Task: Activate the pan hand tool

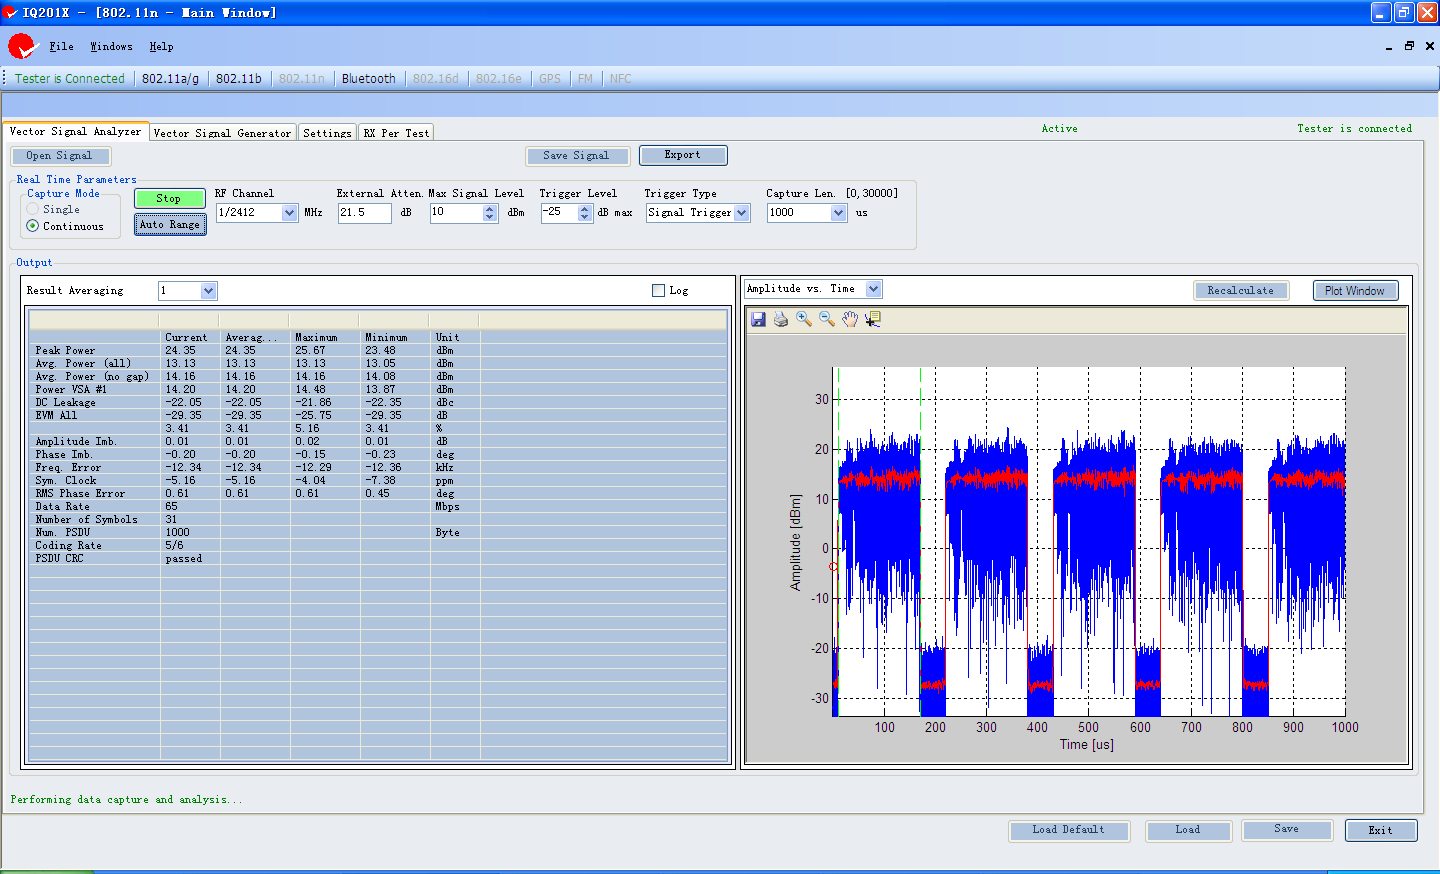Action: tap(850, 319)
